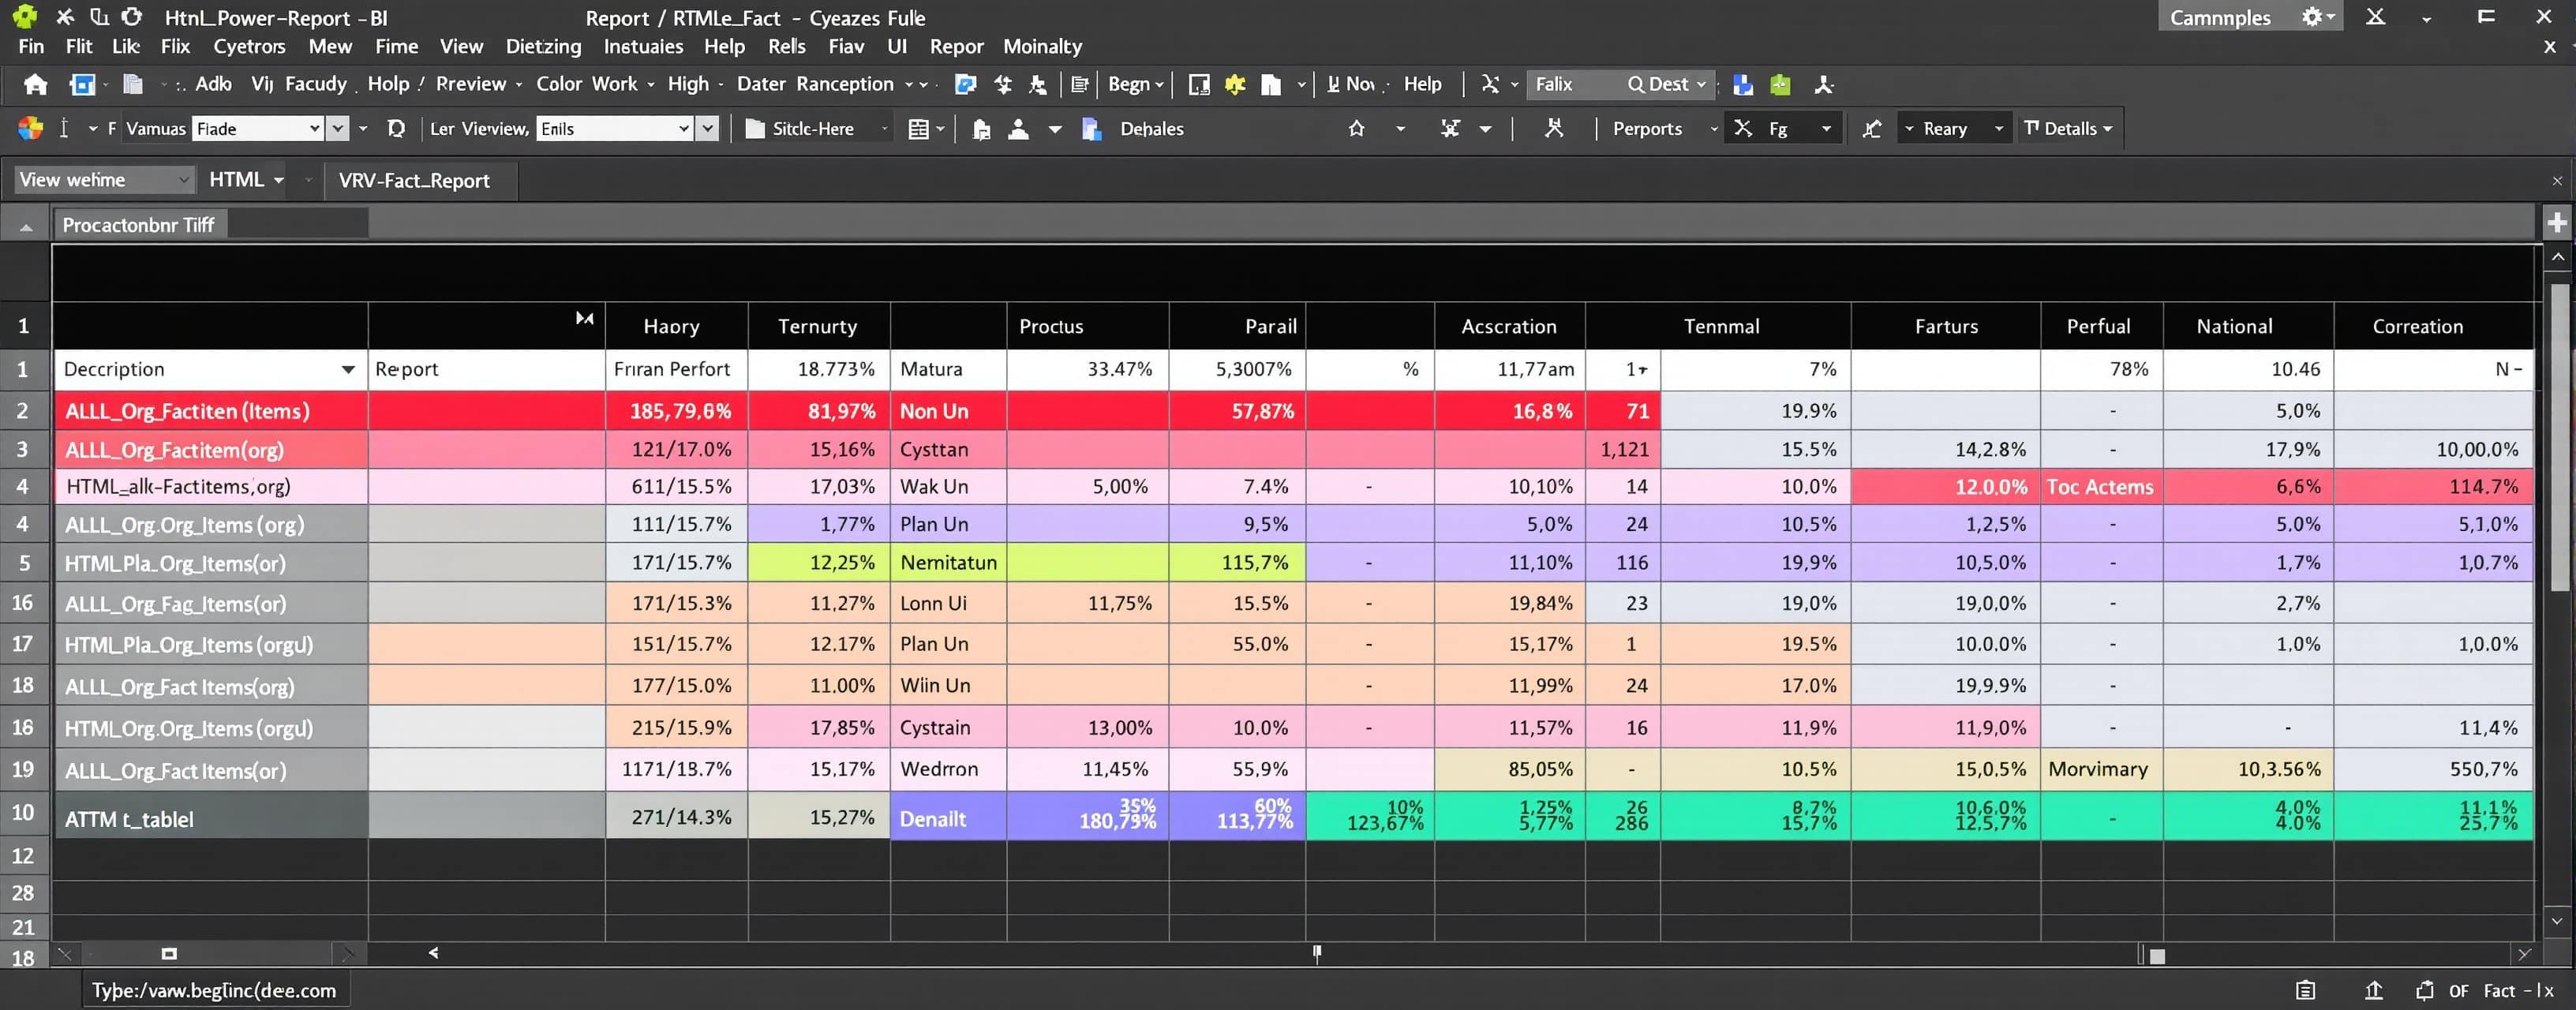Viewport: 2576px width, 1010px height.
Task: Select the person user icon
Action: (1018, 129)
